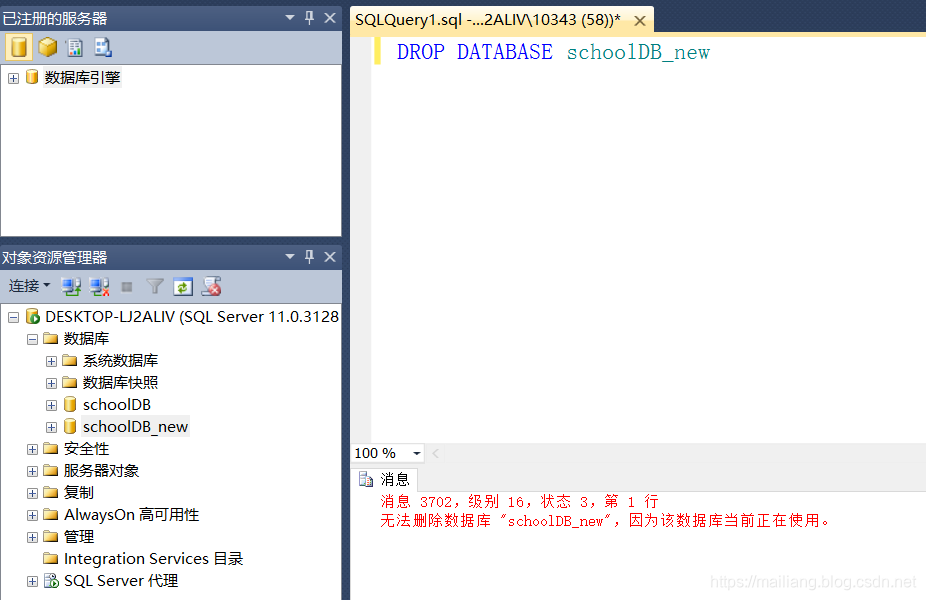Click the 无法删除数据库 error message line
Image resolution: width=926 pixels, height=600 pixels.
[605, 520]
